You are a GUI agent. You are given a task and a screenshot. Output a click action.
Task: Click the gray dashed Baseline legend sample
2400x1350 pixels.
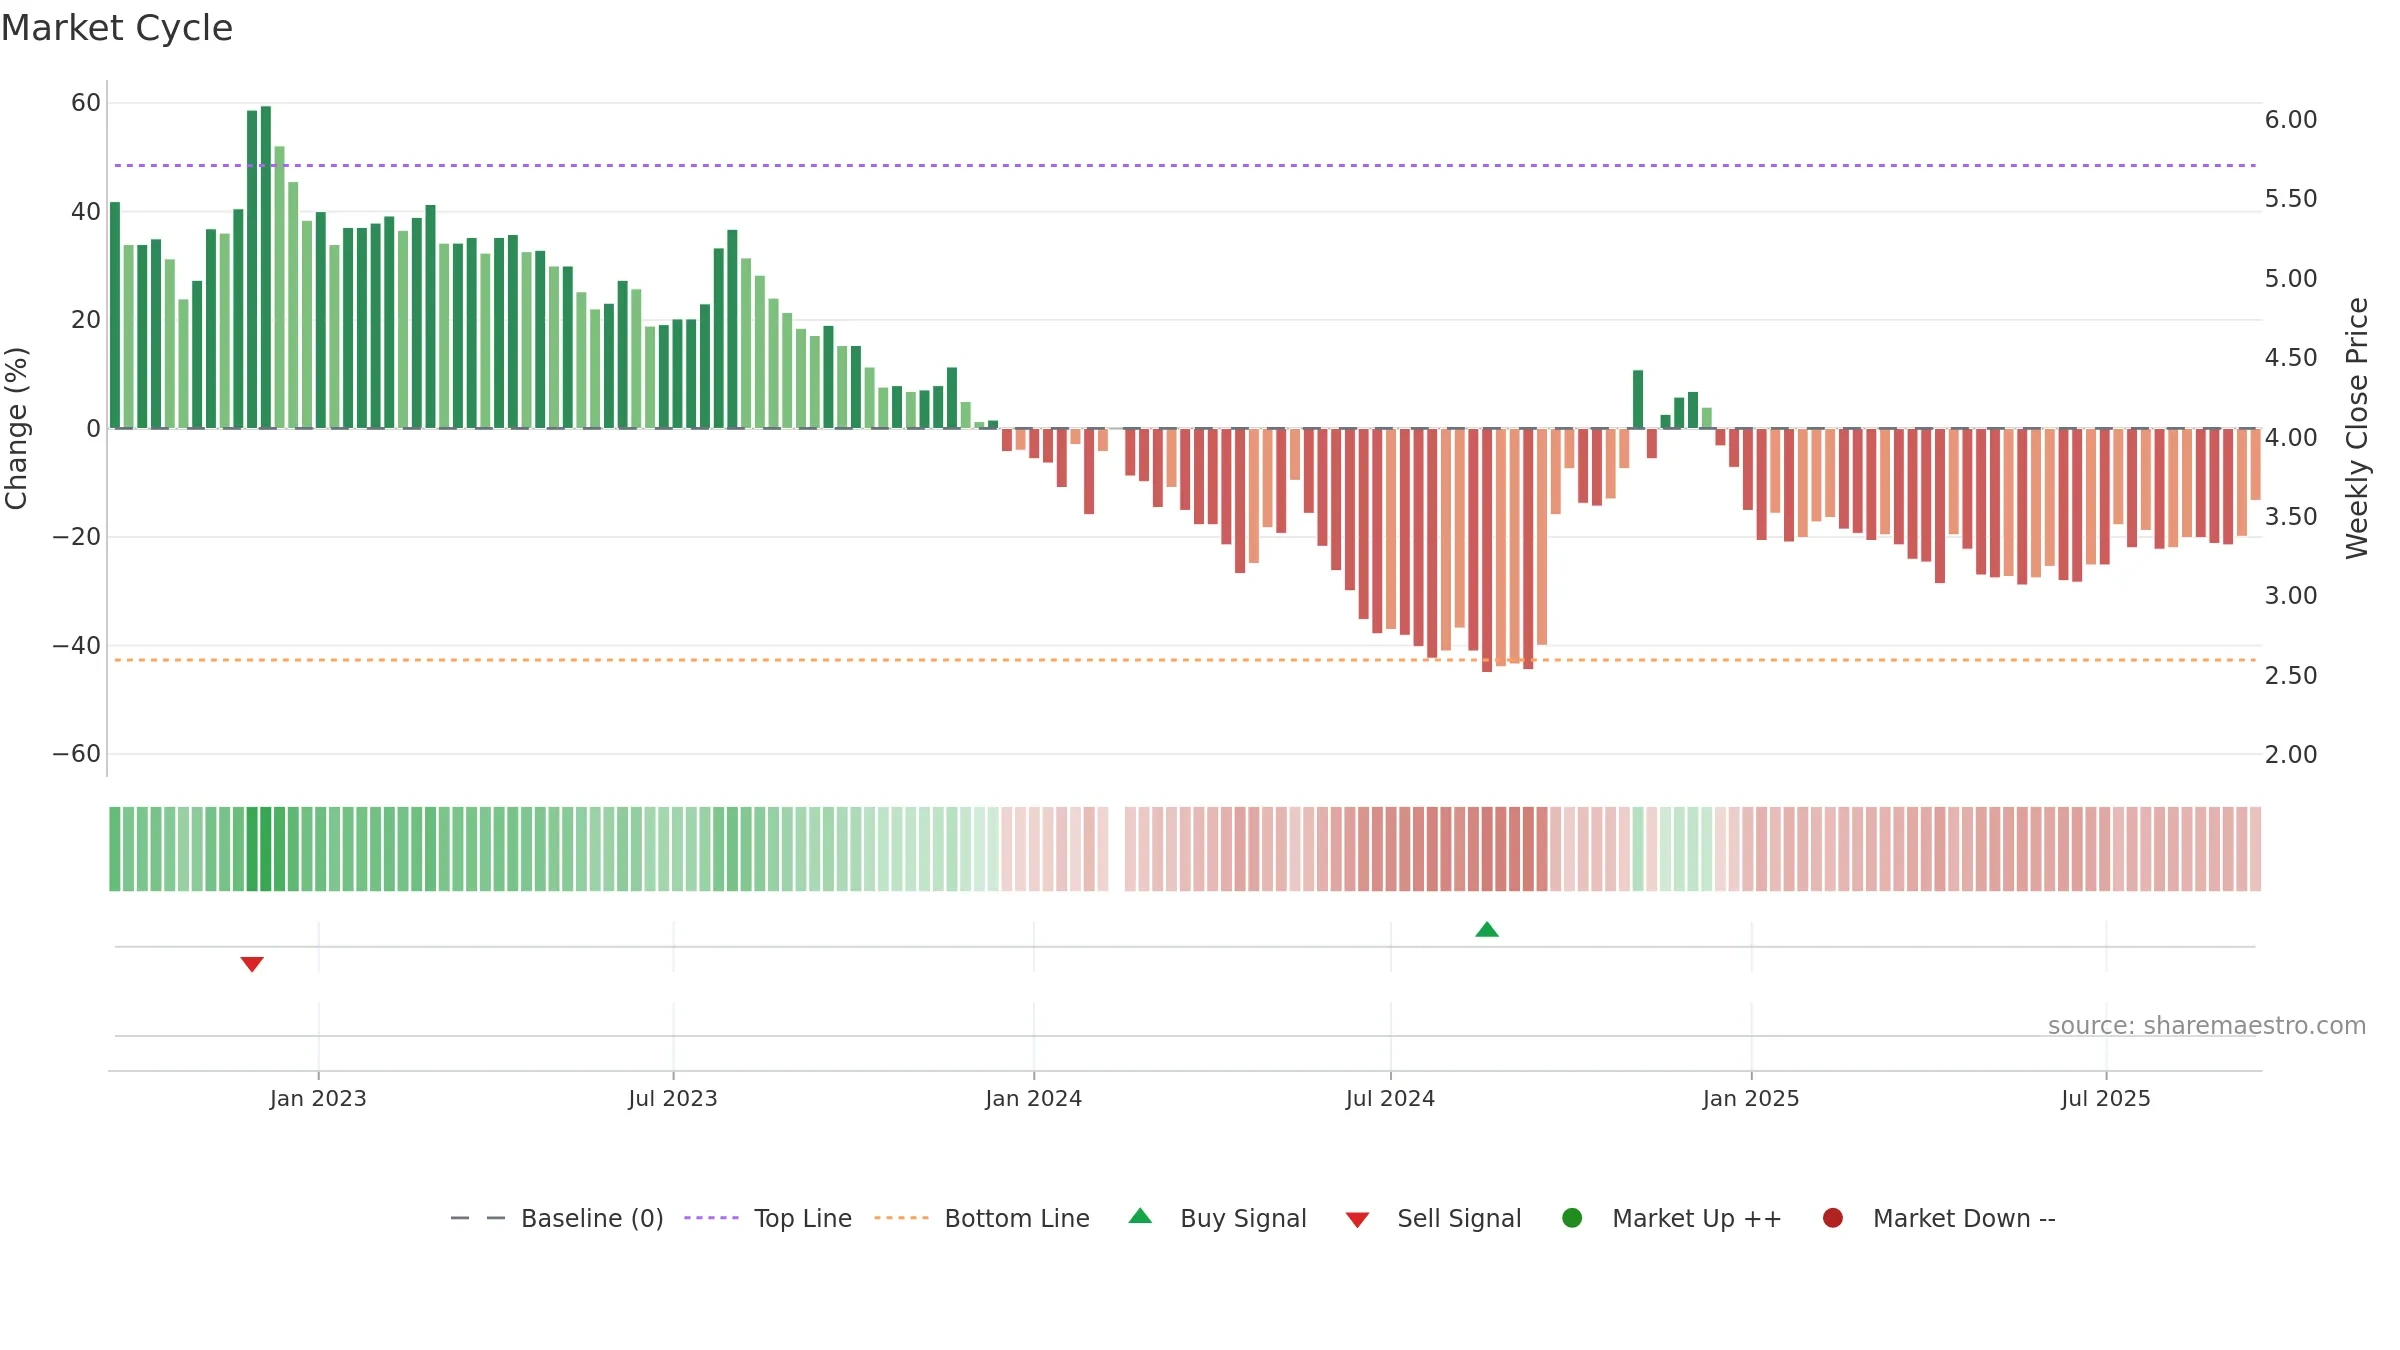(478, 1218)
